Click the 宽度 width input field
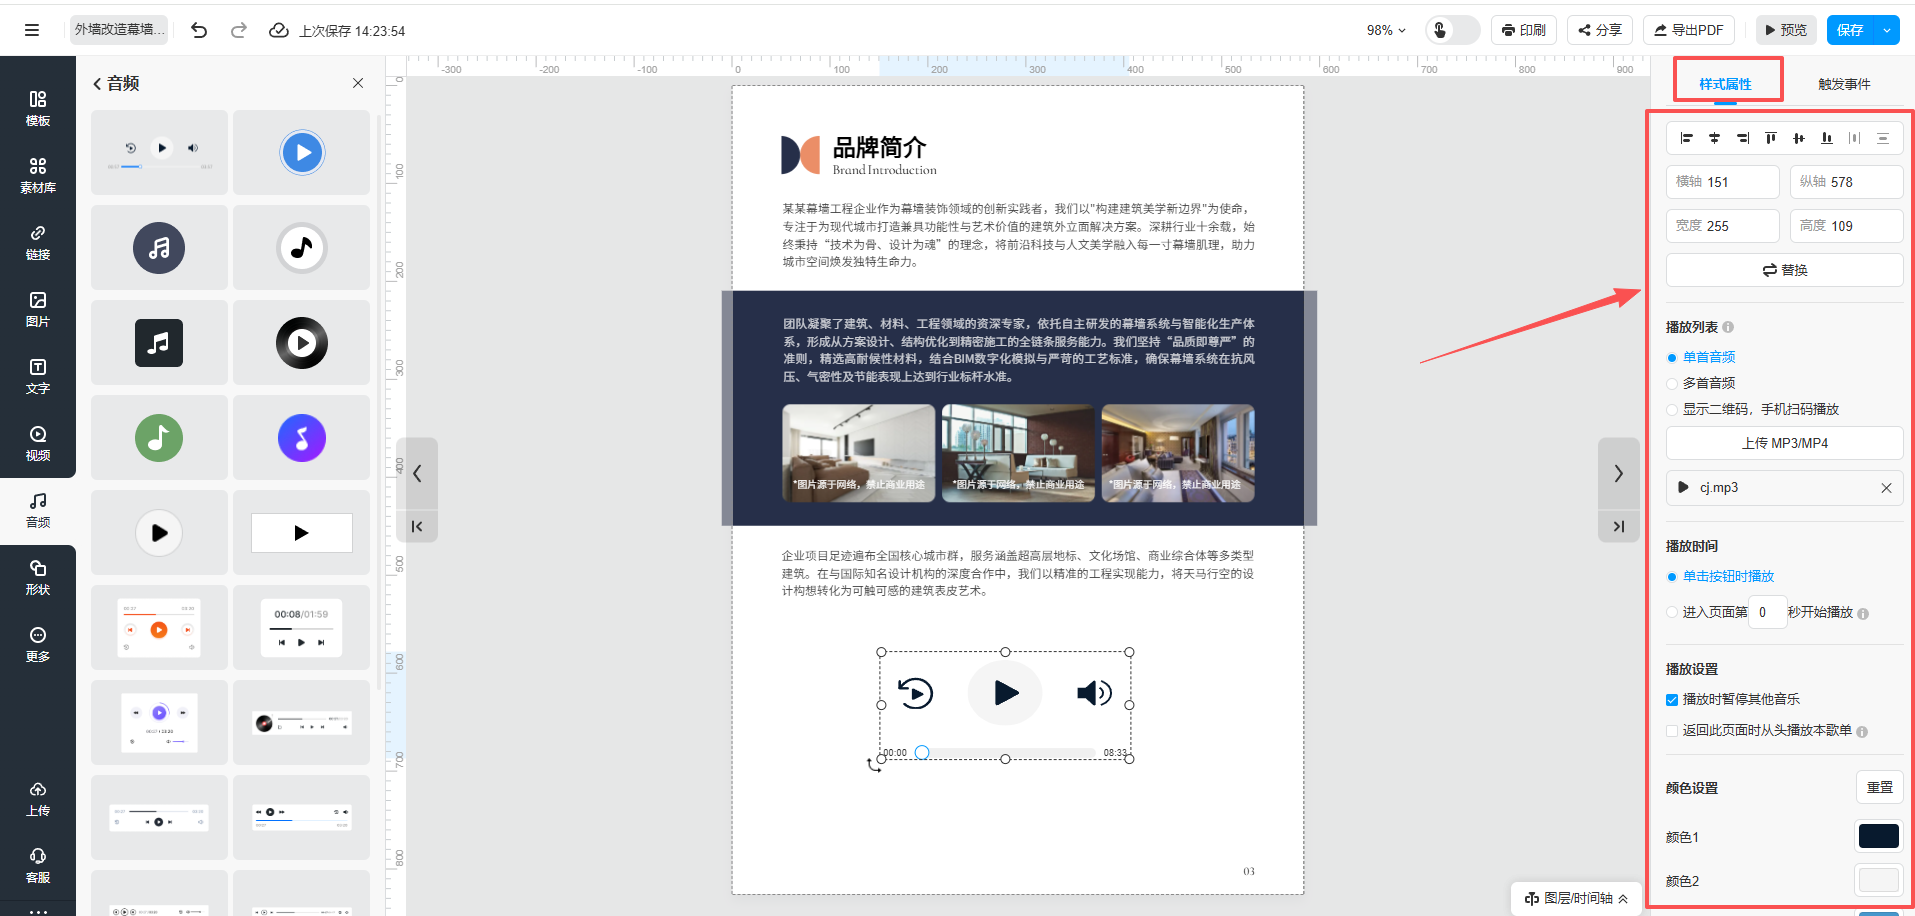Viewport: 1915px width, 916px height. click(1738, 226)
